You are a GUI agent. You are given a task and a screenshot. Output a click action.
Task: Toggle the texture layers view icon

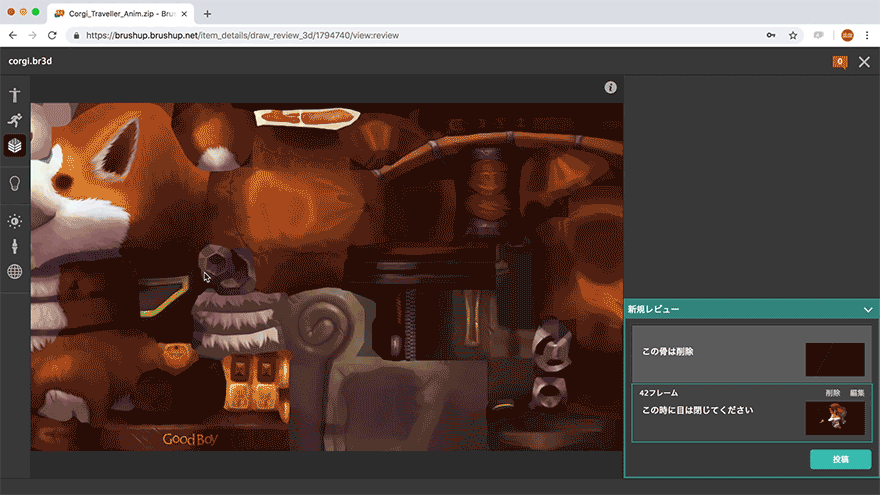(15, 145)
